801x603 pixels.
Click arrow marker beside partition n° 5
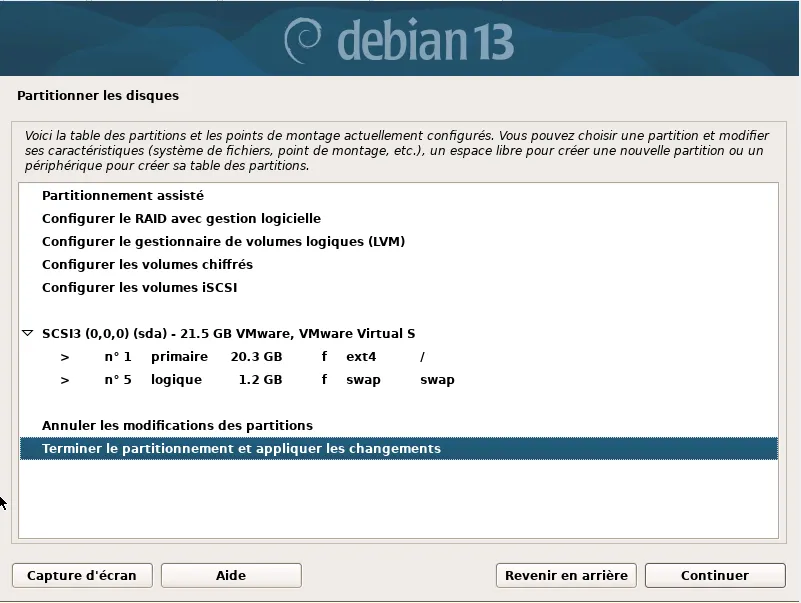65,380
